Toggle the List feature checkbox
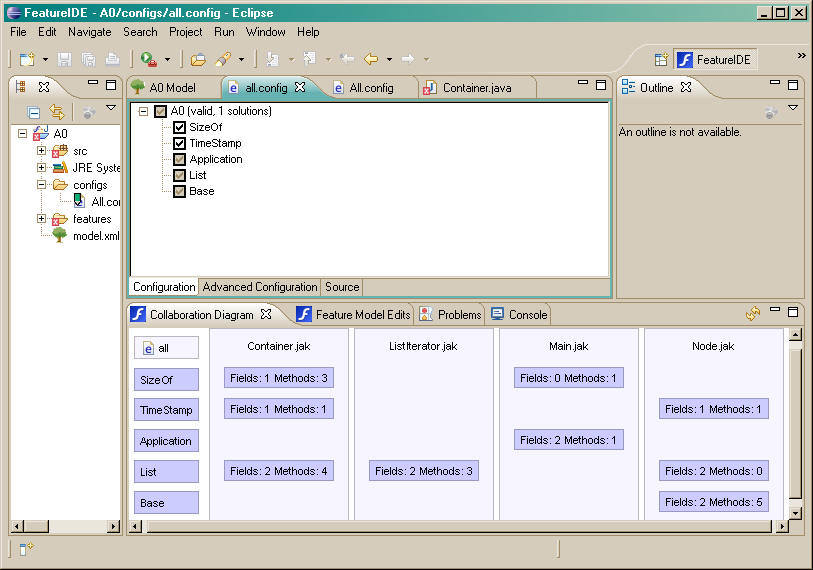The height and width of the screenshot is (570, 813). [x=179, y=175]
